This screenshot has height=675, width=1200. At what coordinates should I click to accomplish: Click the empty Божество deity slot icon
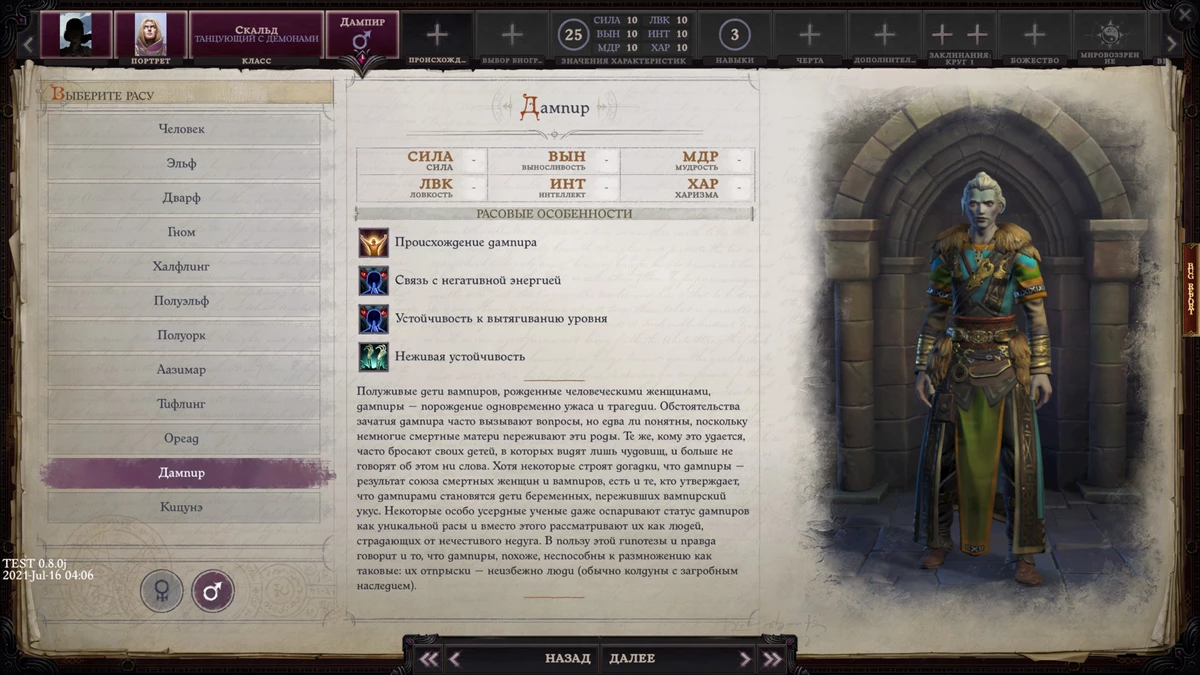tap(1036, 32)
